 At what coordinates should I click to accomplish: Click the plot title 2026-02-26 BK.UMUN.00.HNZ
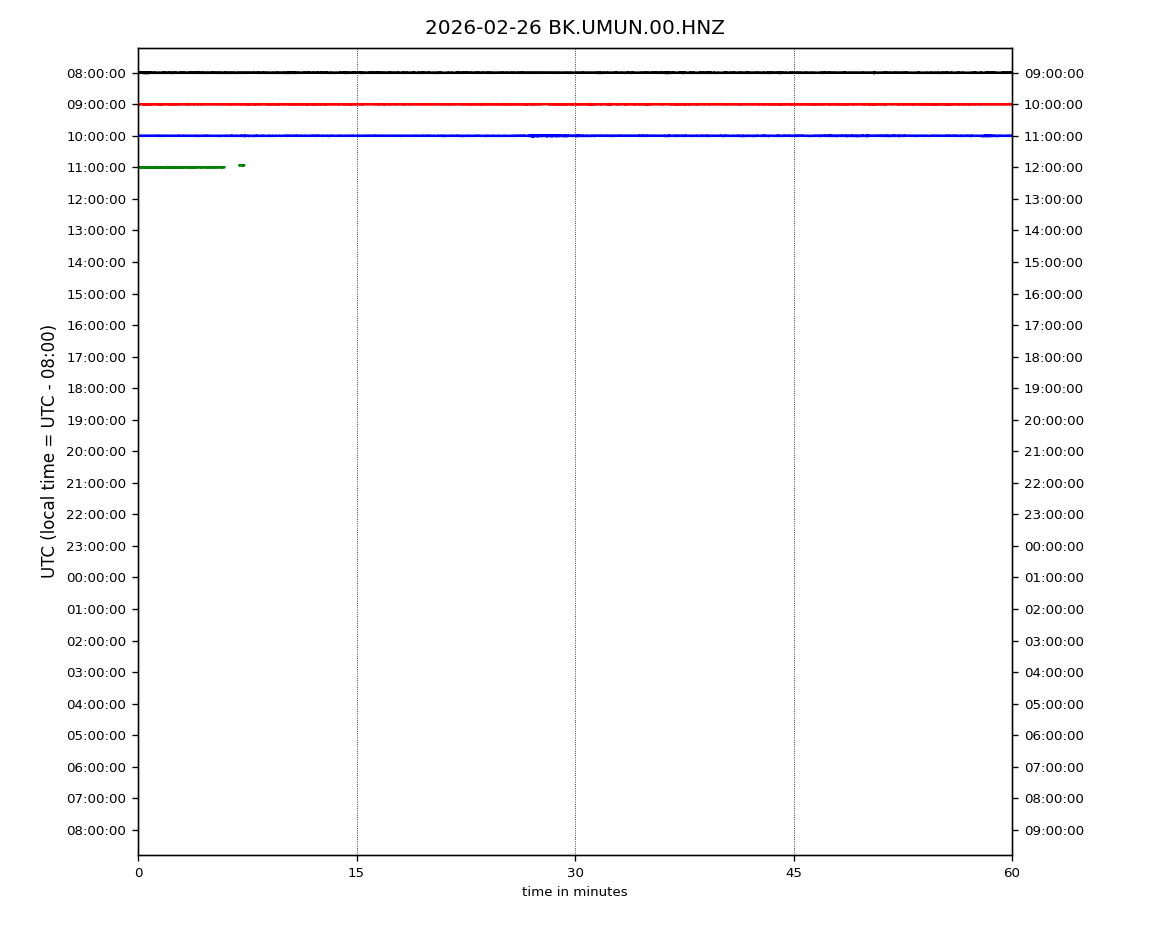tap(574, 28)
